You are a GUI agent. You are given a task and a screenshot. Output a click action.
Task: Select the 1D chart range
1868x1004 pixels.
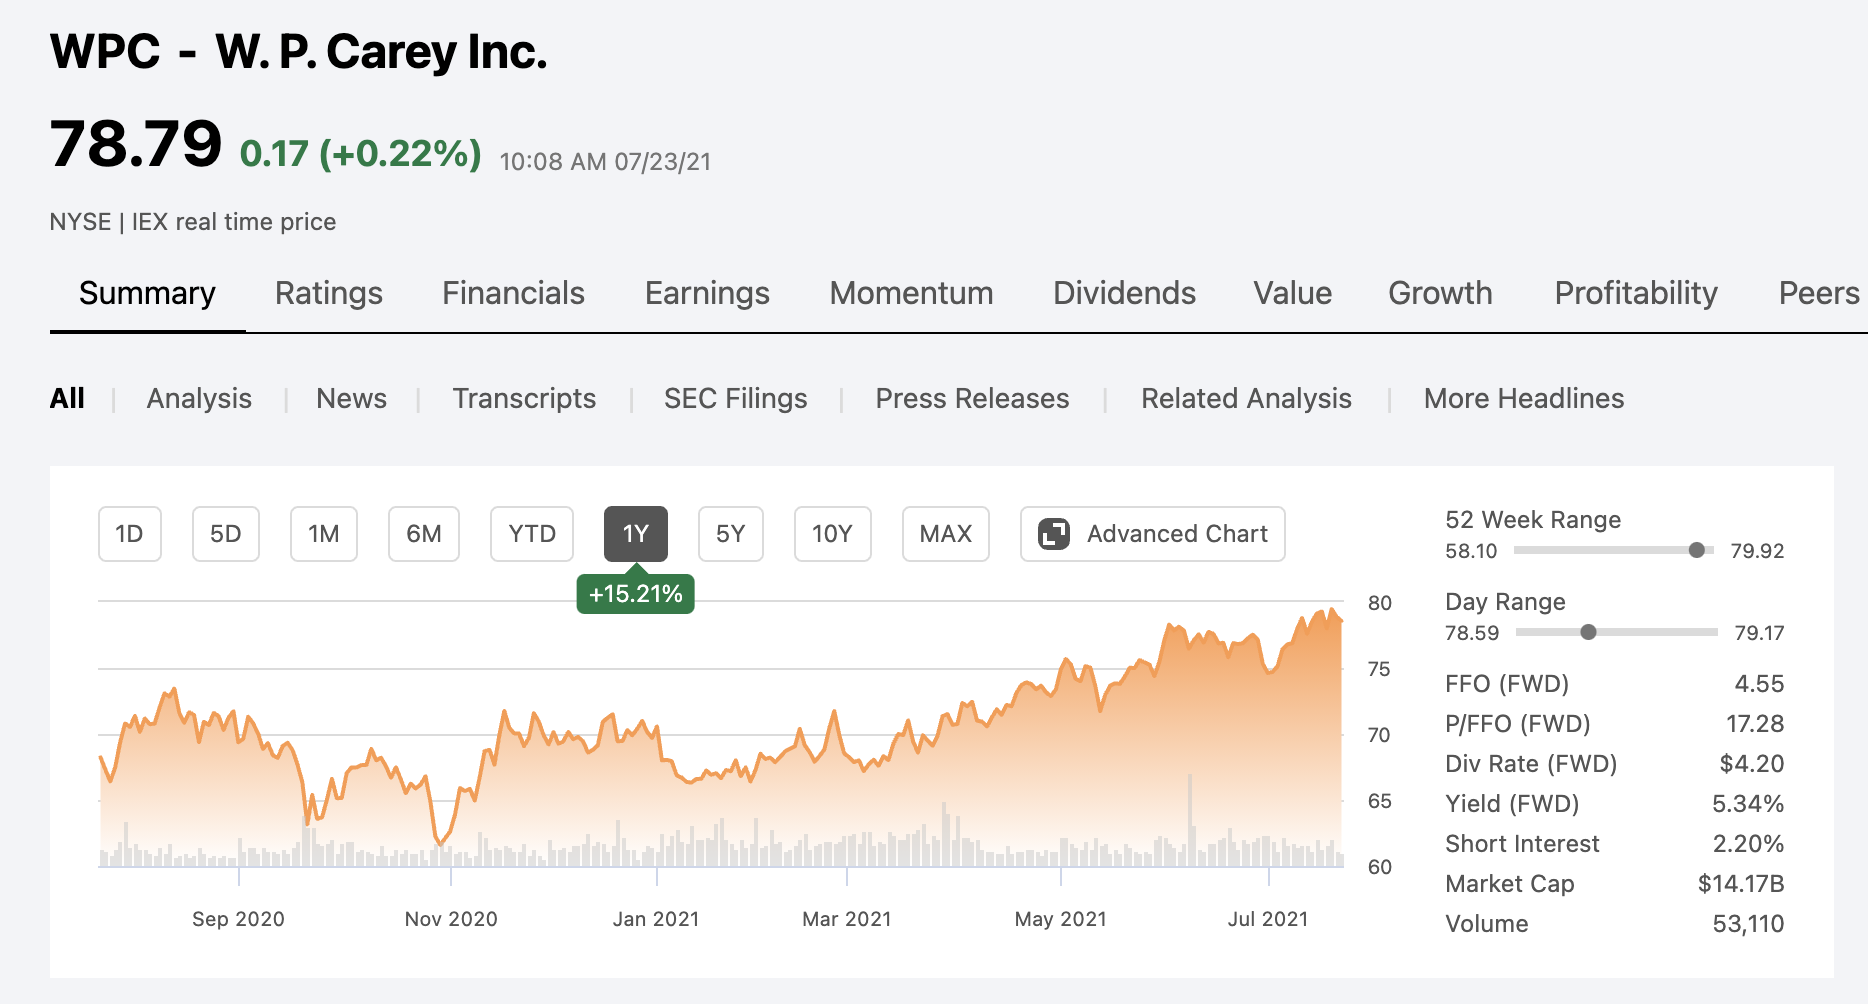[x=129, y=534]
